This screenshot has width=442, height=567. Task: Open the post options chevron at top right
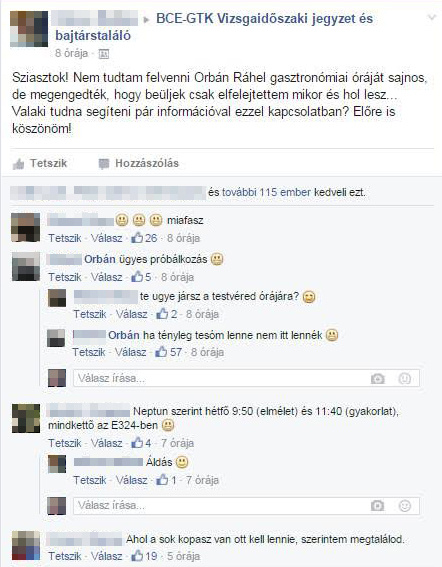pos(431,17)
